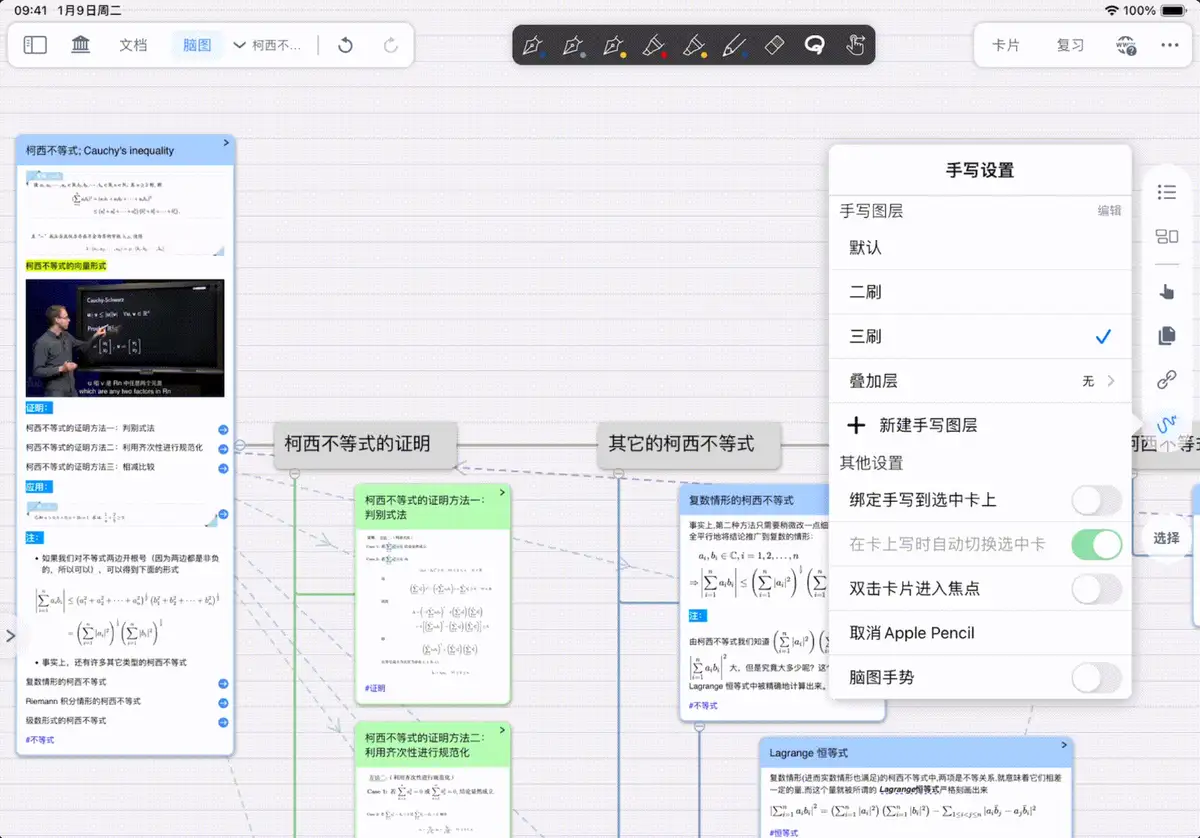Follow arrow link beside 级数形式的柯西不等式
This screenshot has width=1200, height=838.
click(x=223, y=721)
